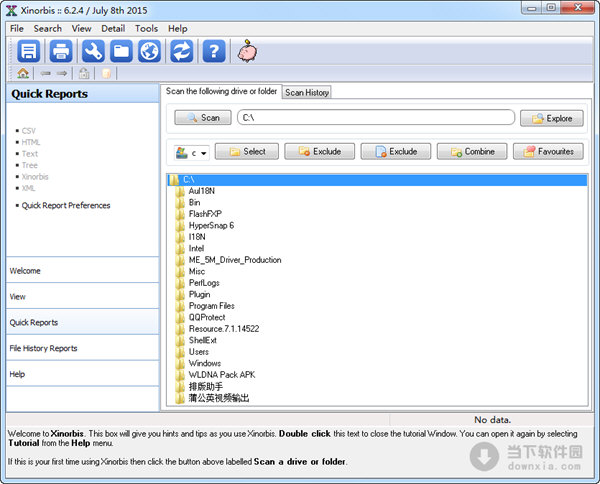Open the Search menu
600x484 pixels.
pyautogui.click(x=47, y=29)
